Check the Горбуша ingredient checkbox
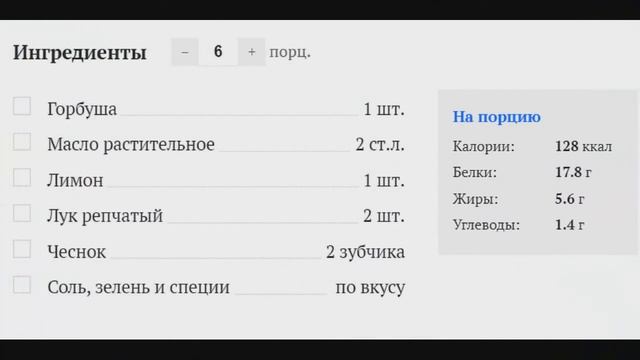Image resolution: width=640 pixels, height=360 pixels. tap(22, 106)
